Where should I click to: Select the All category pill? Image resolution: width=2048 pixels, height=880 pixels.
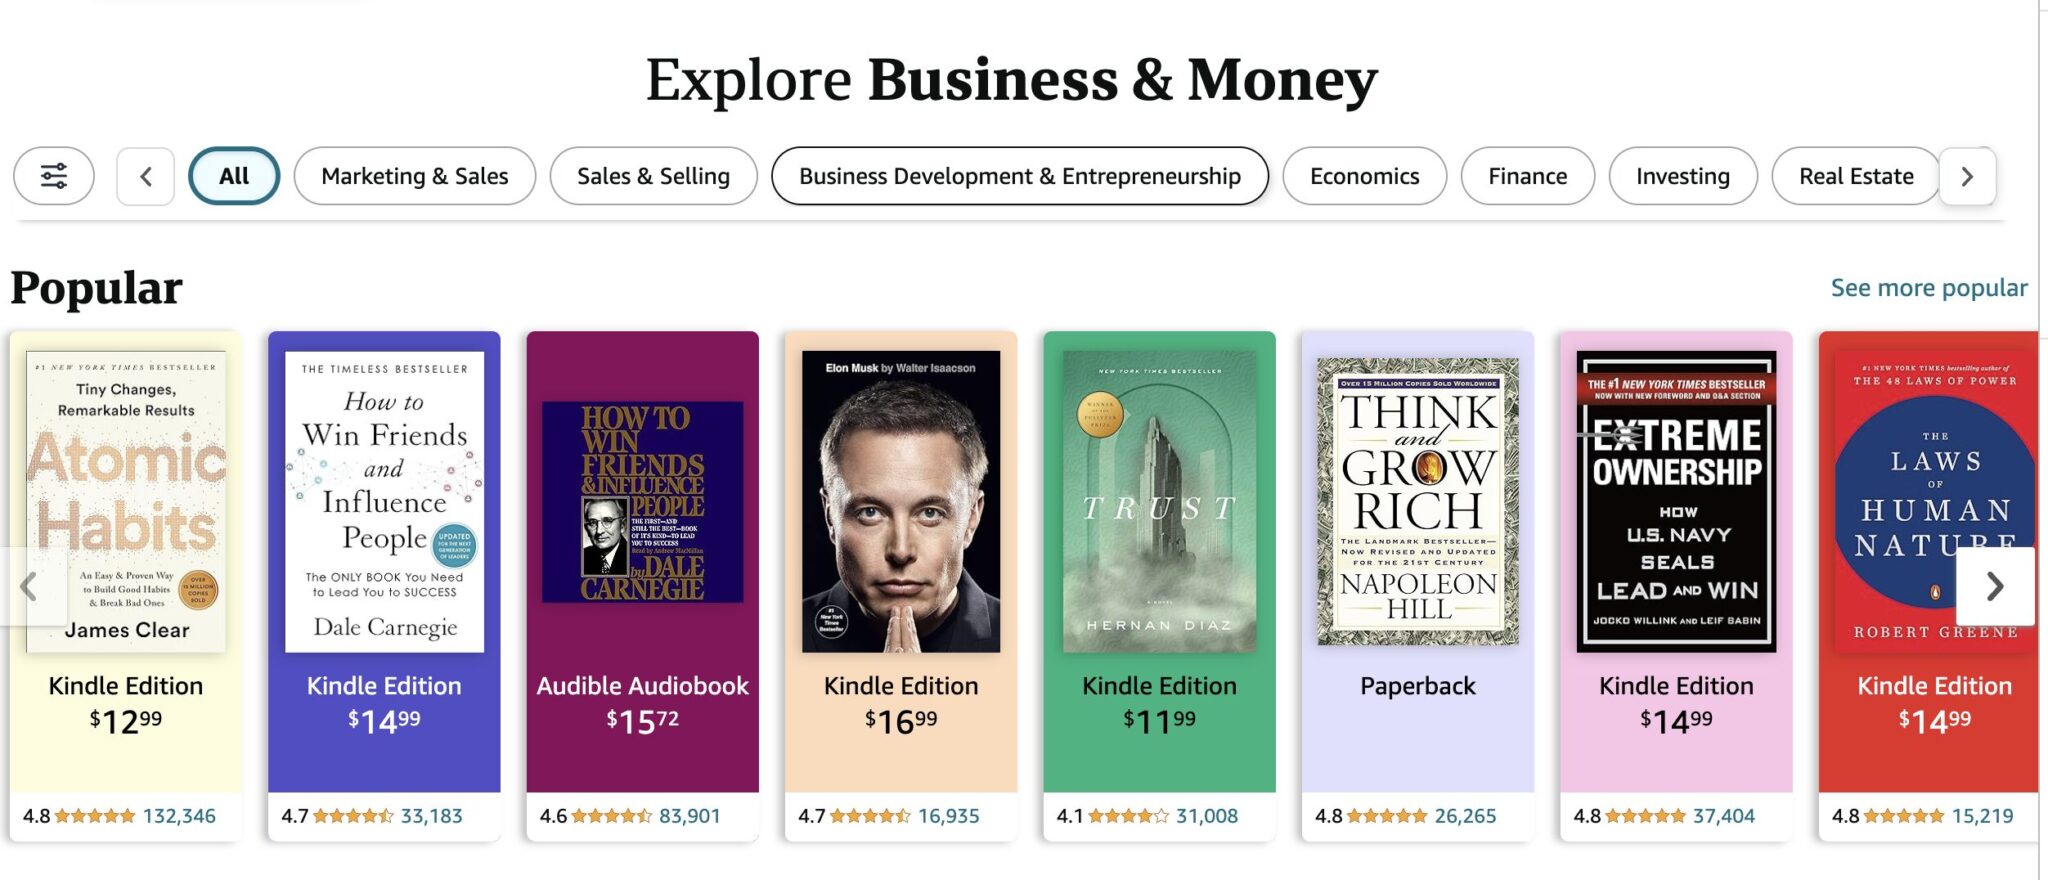point(233,176)
